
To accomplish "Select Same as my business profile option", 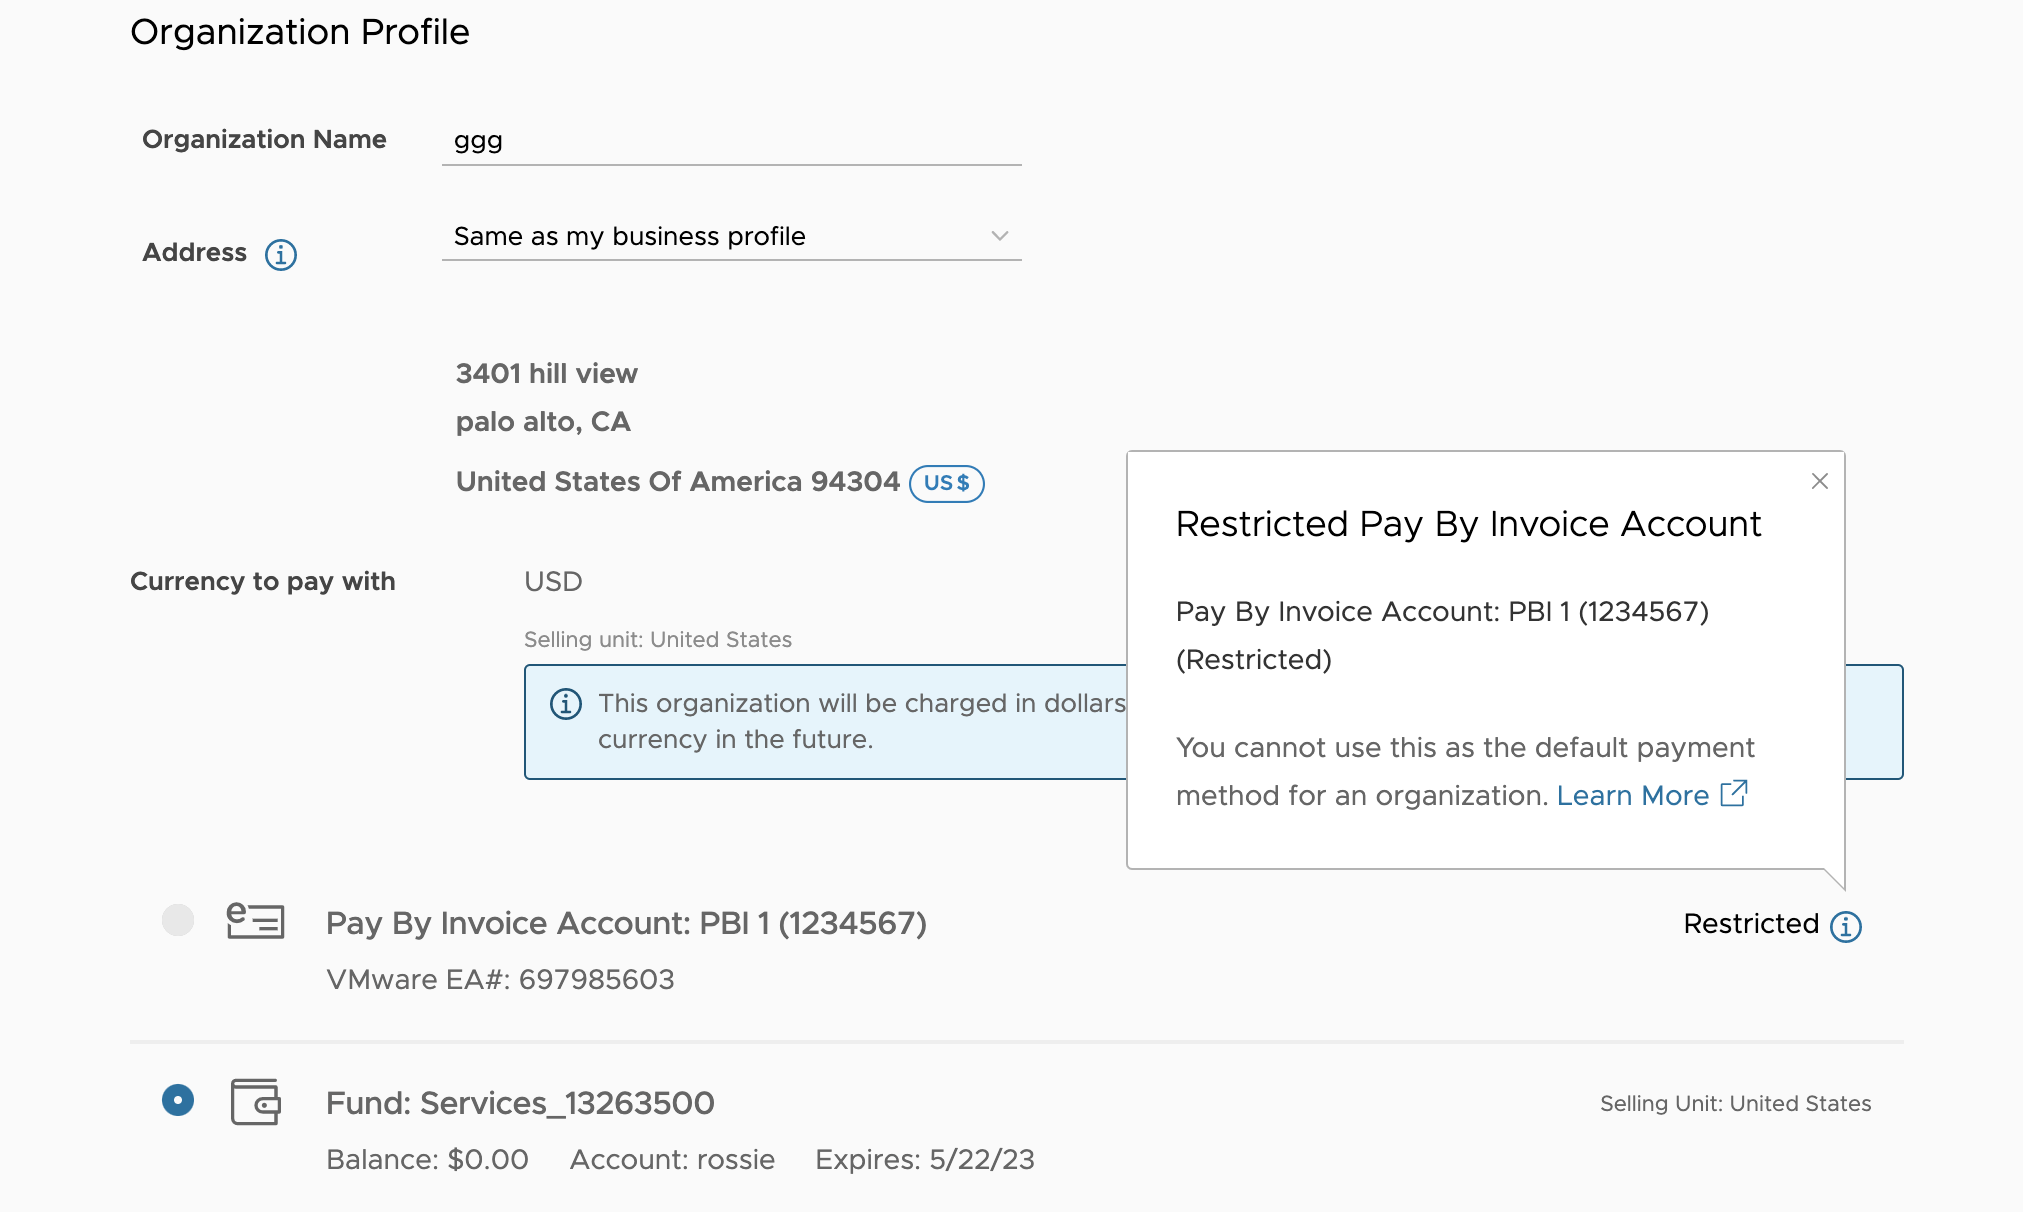I will (x=727, y=235).
